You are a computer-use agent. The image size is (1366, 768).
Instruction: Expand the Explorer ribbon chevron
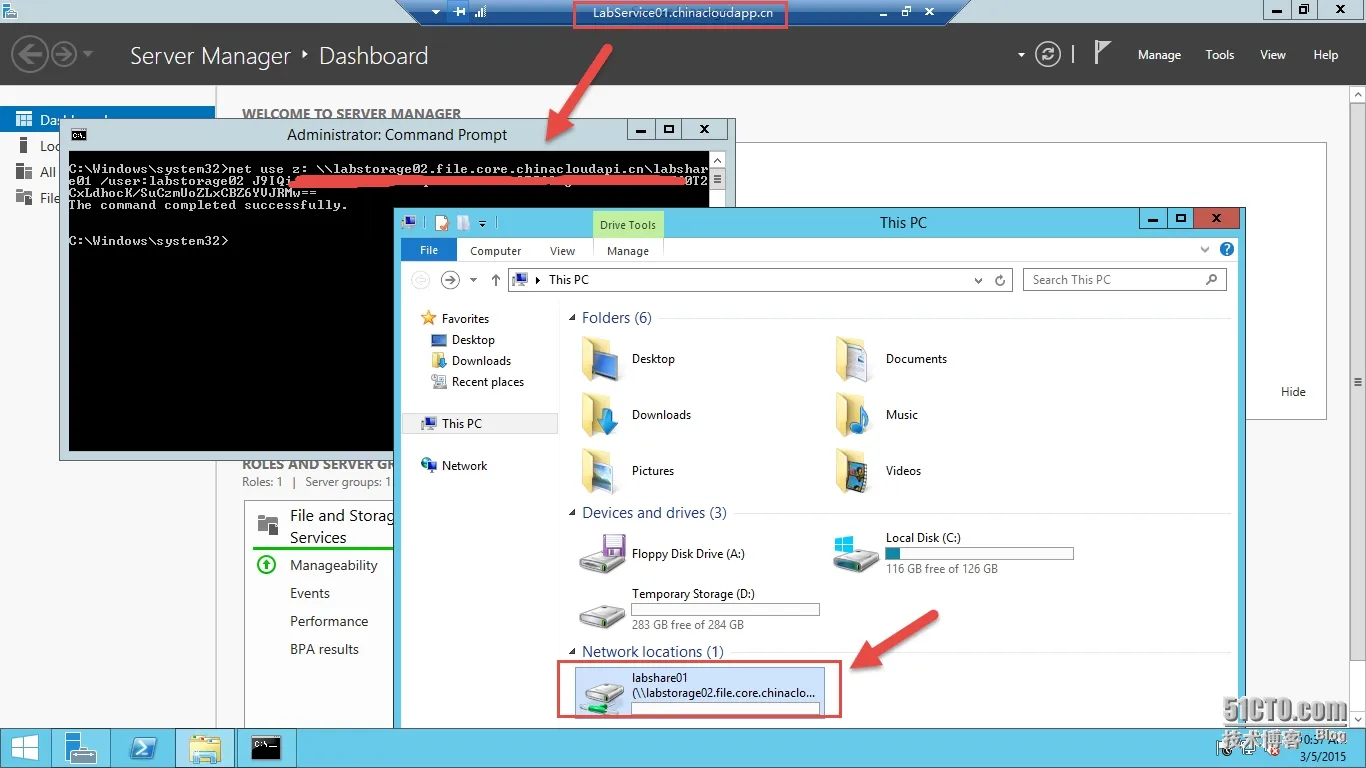[x=1204, y=250]
